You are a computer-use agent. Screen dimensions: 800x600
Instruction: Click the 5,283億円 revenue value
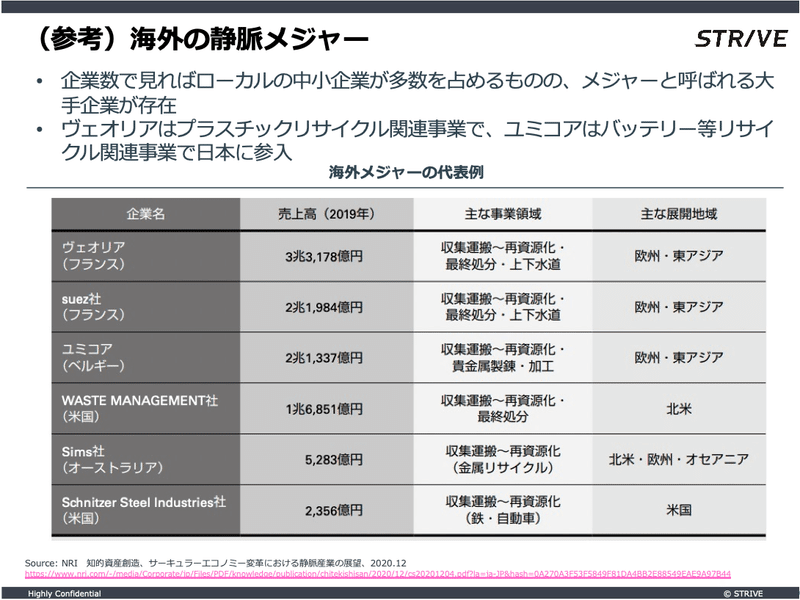pyautogui.click(x=334, y=460)
